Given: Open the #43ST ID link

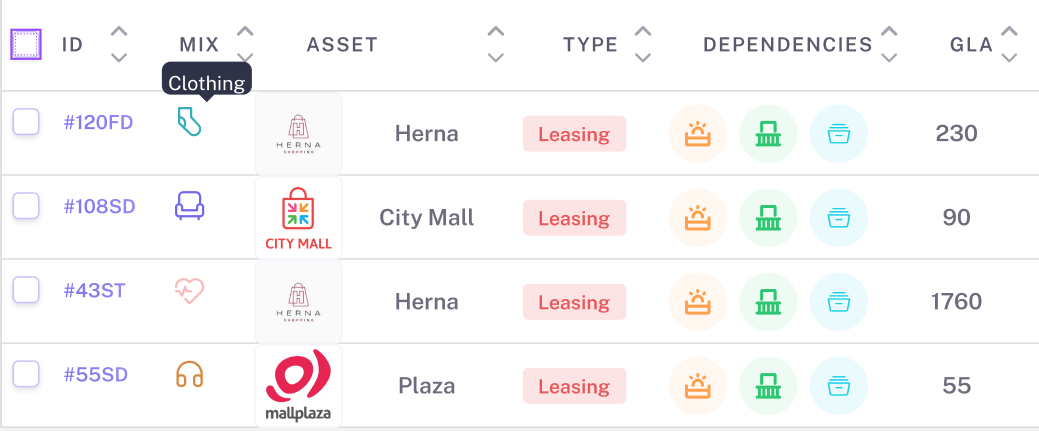Looking at the screenshot, I should [94, 291].
